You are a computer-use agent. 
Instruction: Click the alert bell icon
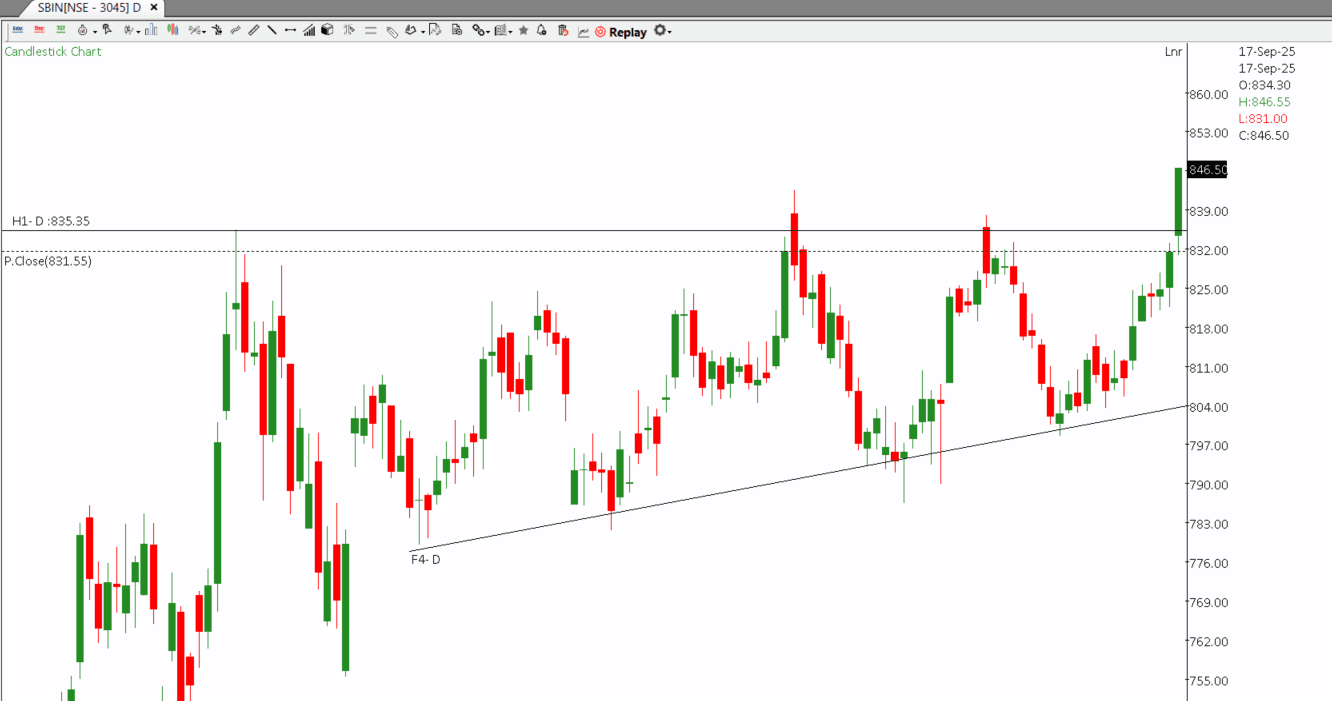[x=542, y=30]
